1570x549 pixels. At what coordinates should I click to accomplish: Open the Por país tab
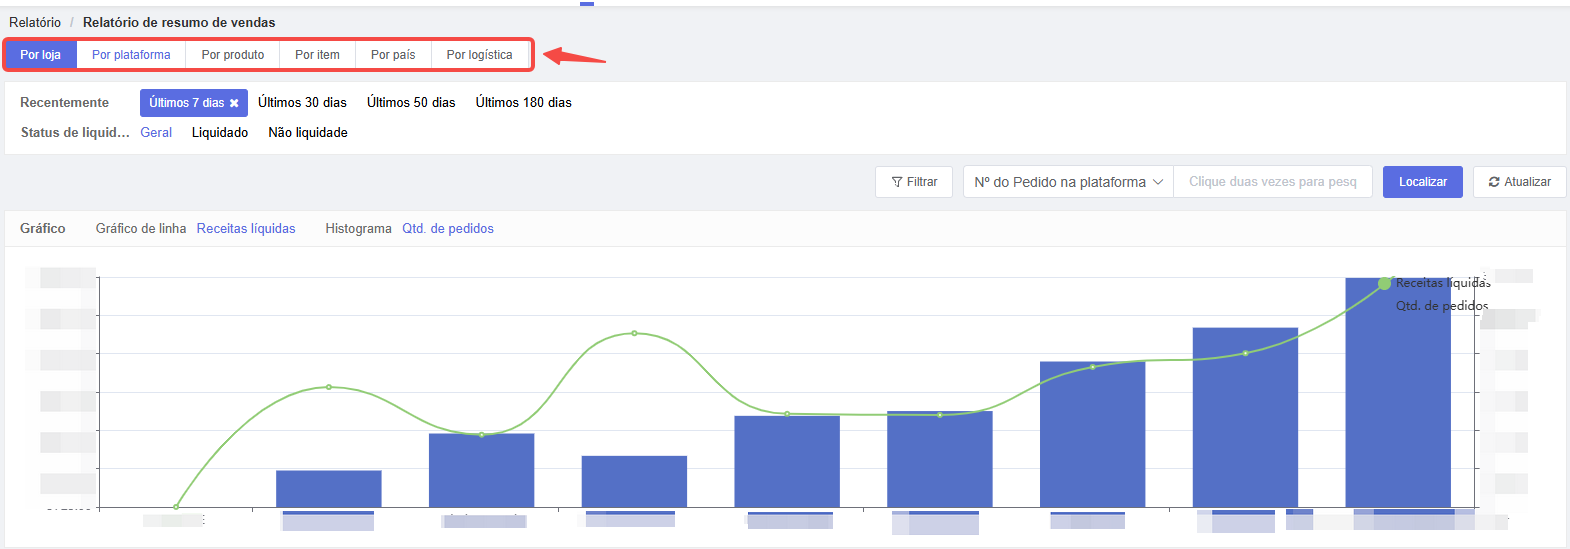(x=393, y=55)
